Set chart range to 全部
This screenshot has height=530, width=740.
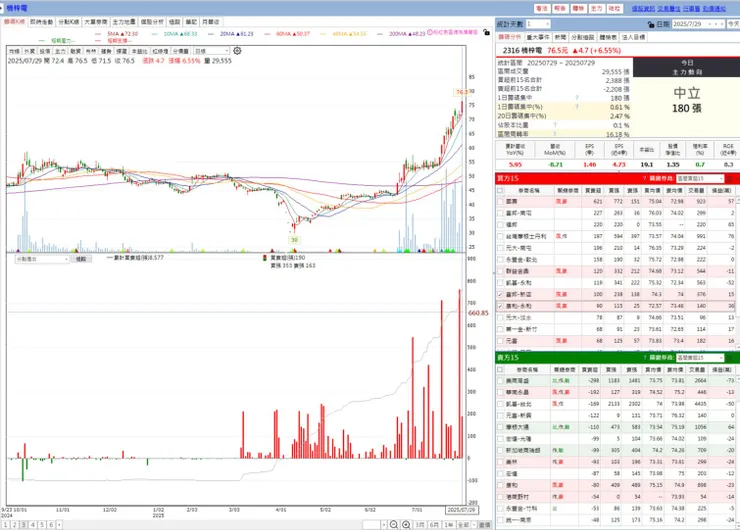click(463, 524)
